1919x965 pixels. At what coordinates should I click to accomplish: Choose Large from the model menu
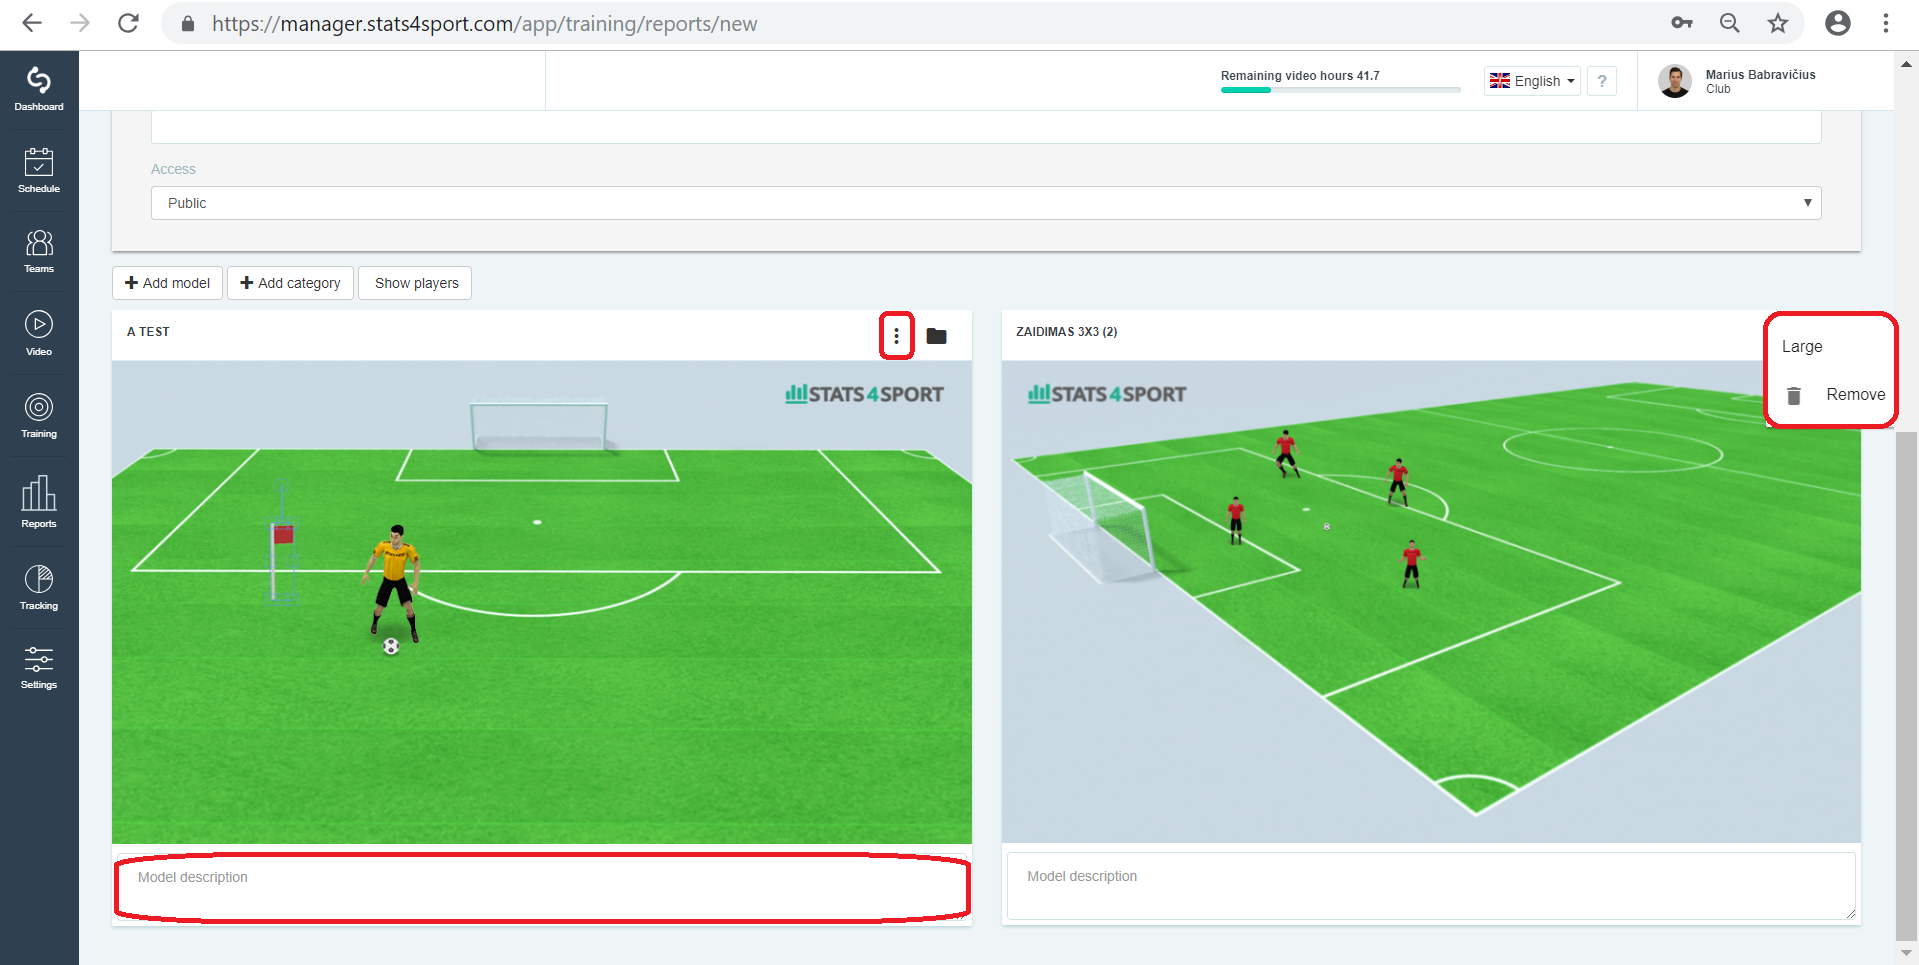1802,346
